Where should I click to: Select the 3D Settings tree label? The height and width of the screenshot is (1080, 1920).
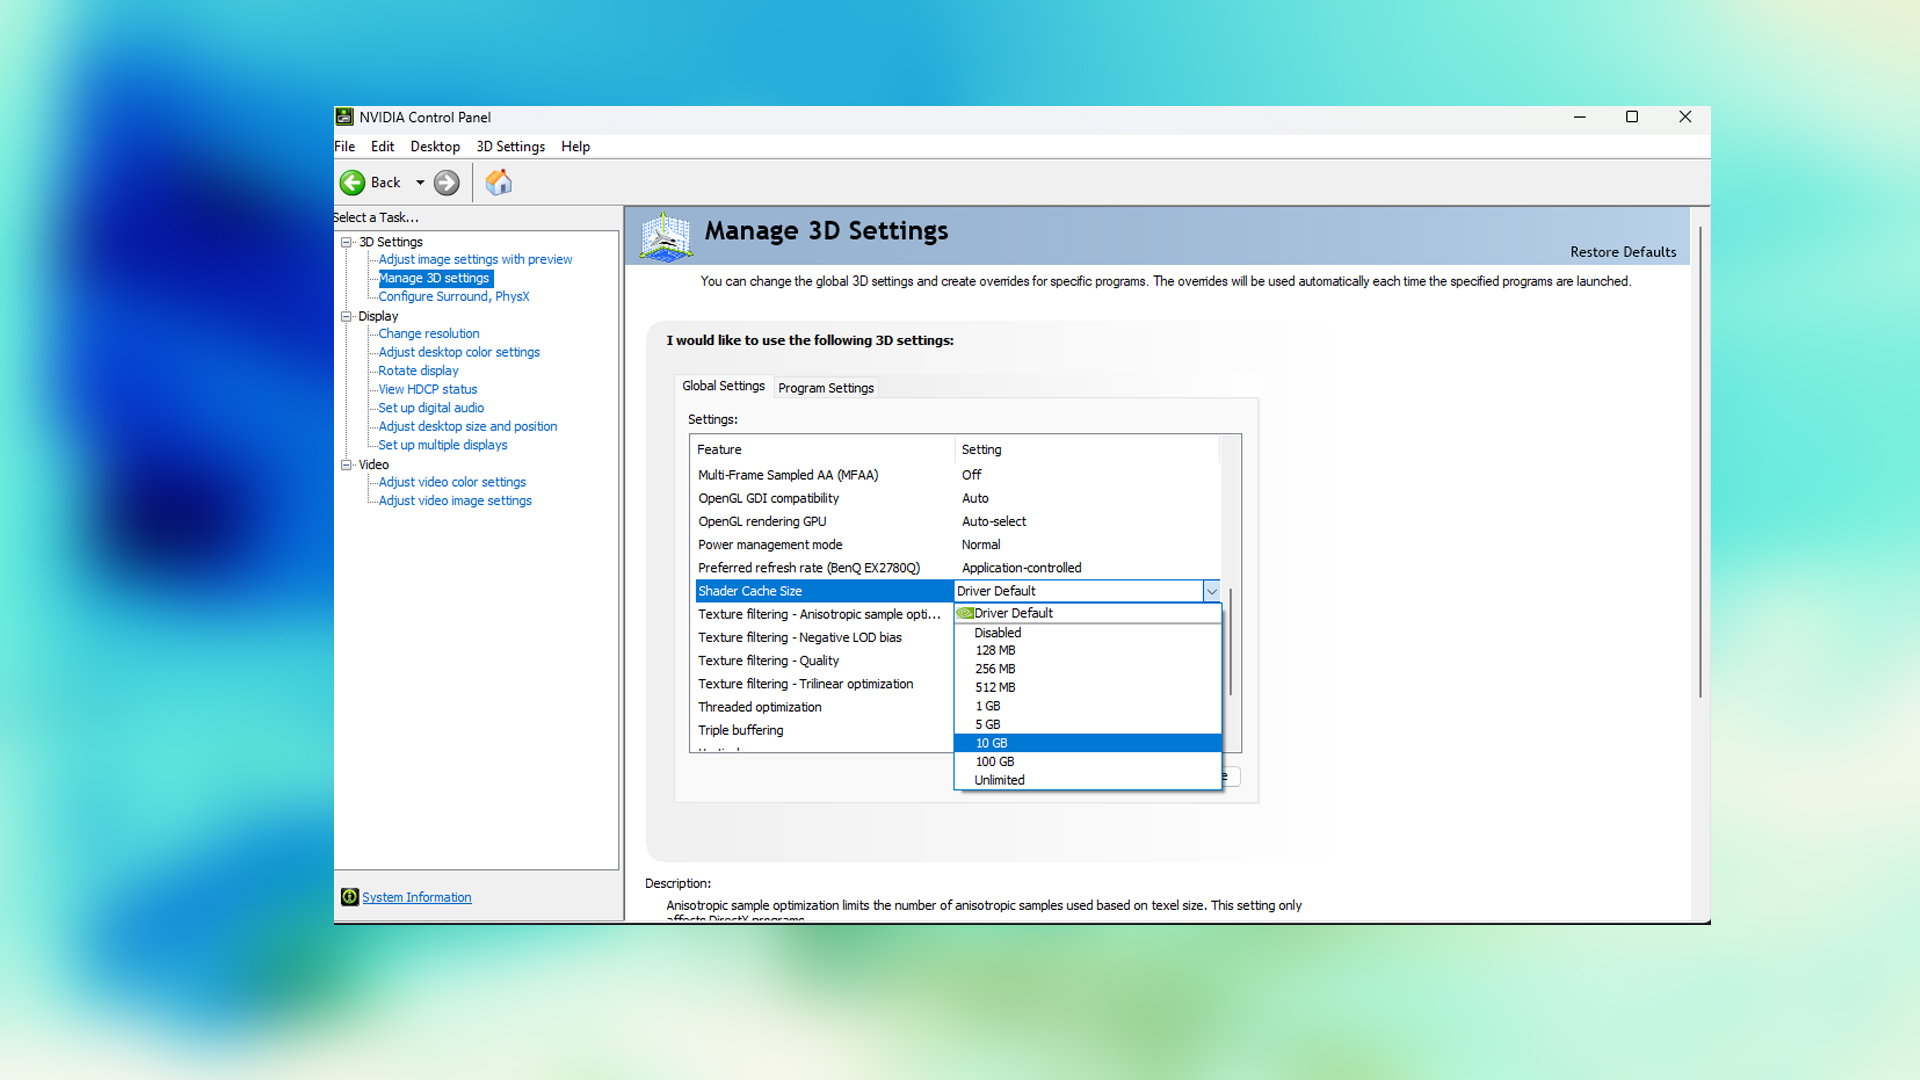click(391, 242)
